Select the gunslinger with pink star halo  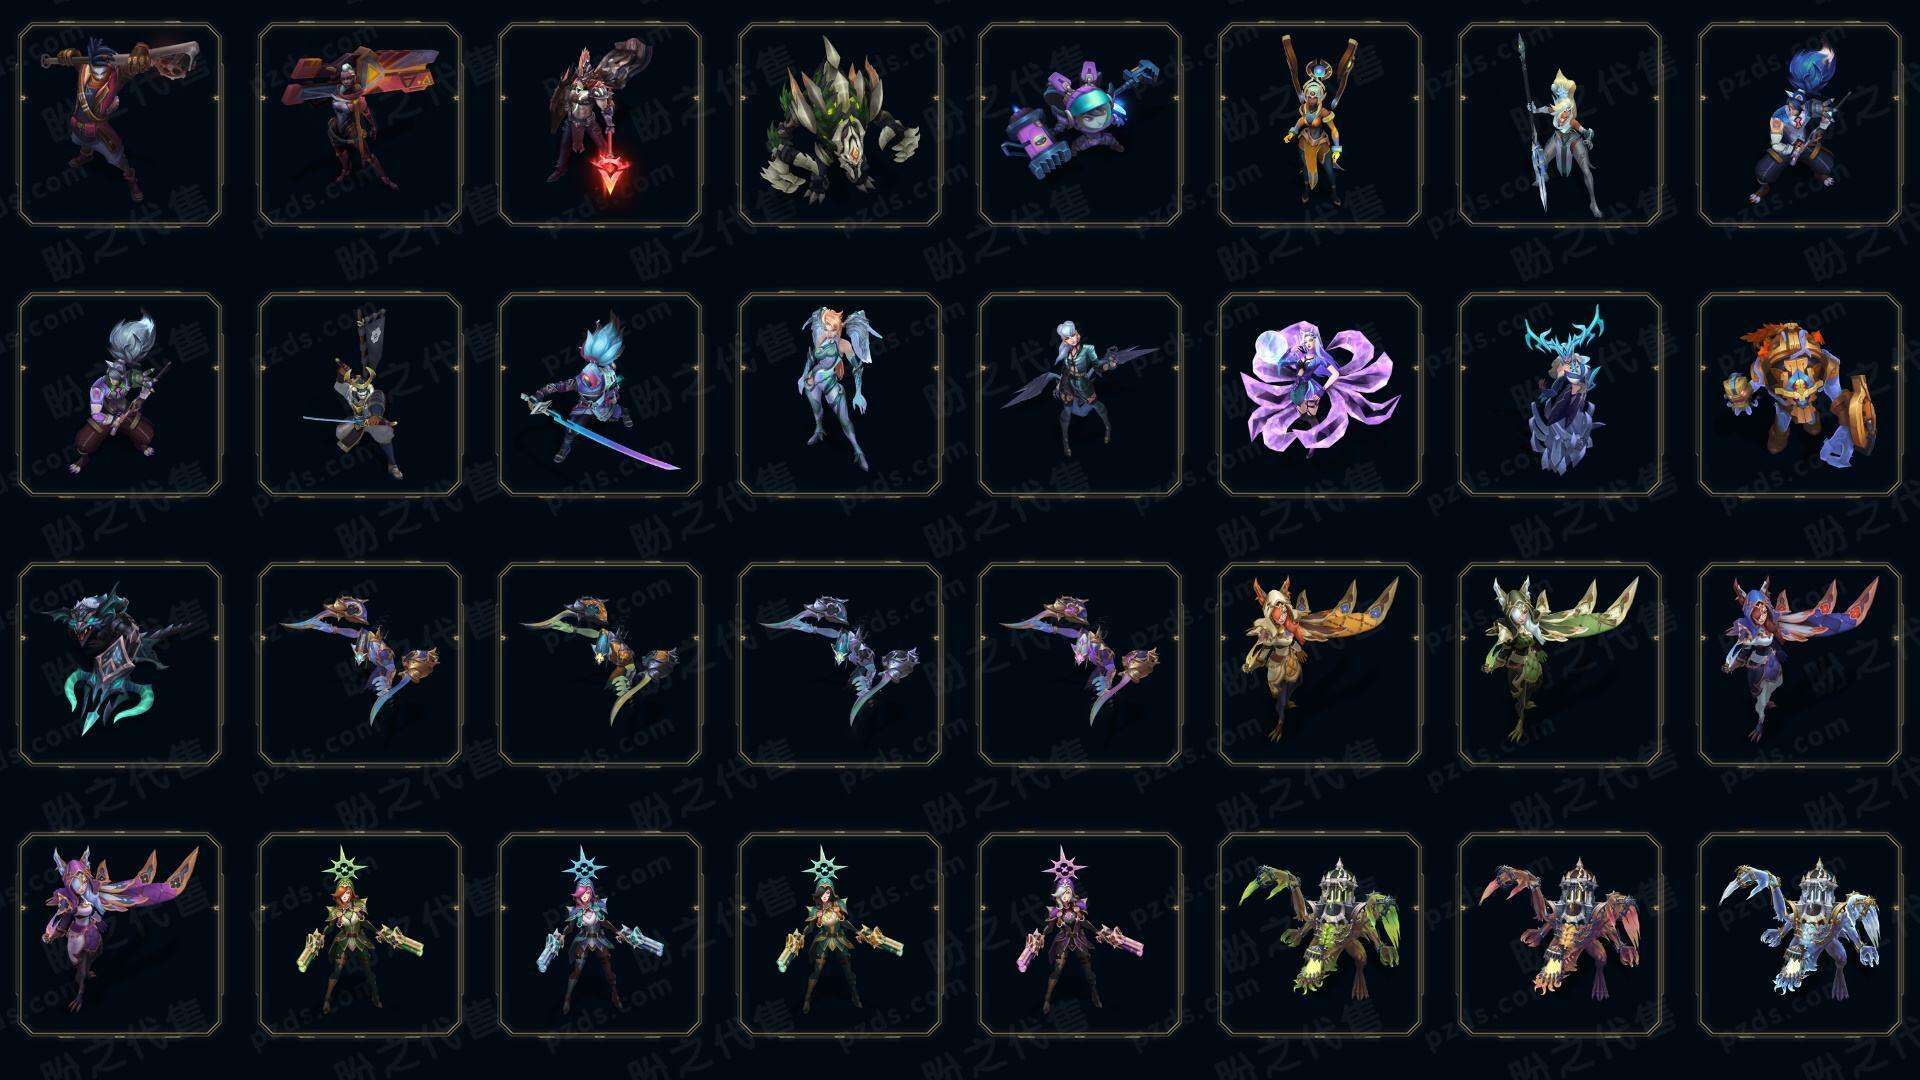(1080, 935)
